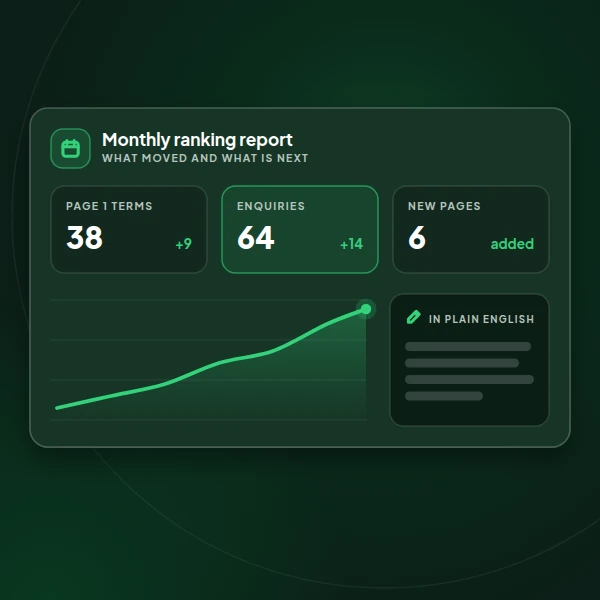Click the pencil icon beside In Plain English
This screenshot has width=600, height=600.
(x=413, y=318)
